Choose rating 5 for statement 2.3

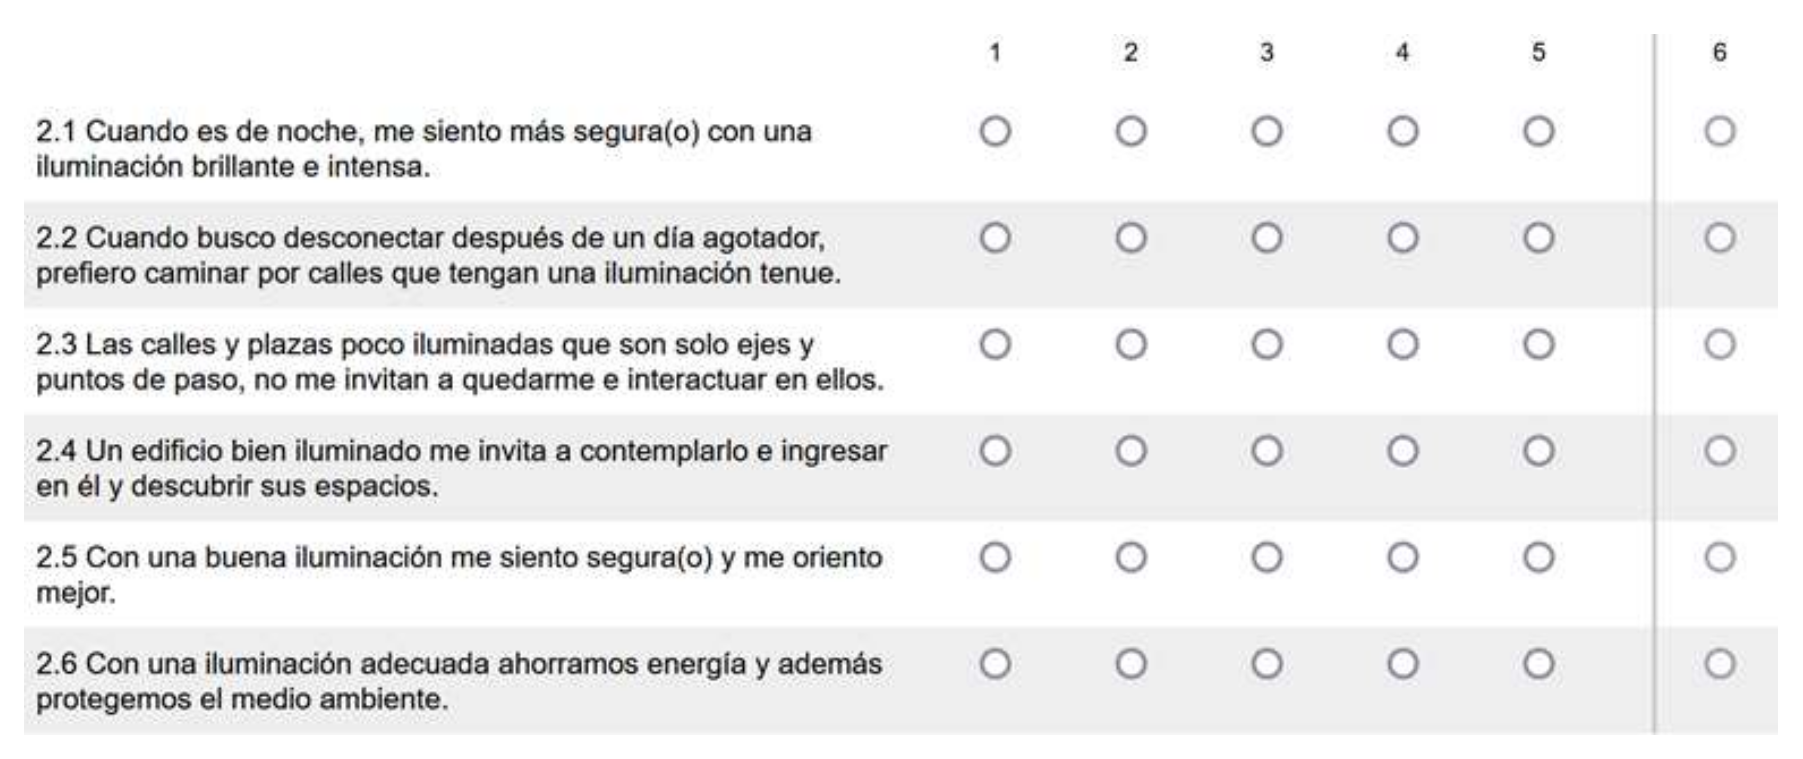tap(1538, 344)
